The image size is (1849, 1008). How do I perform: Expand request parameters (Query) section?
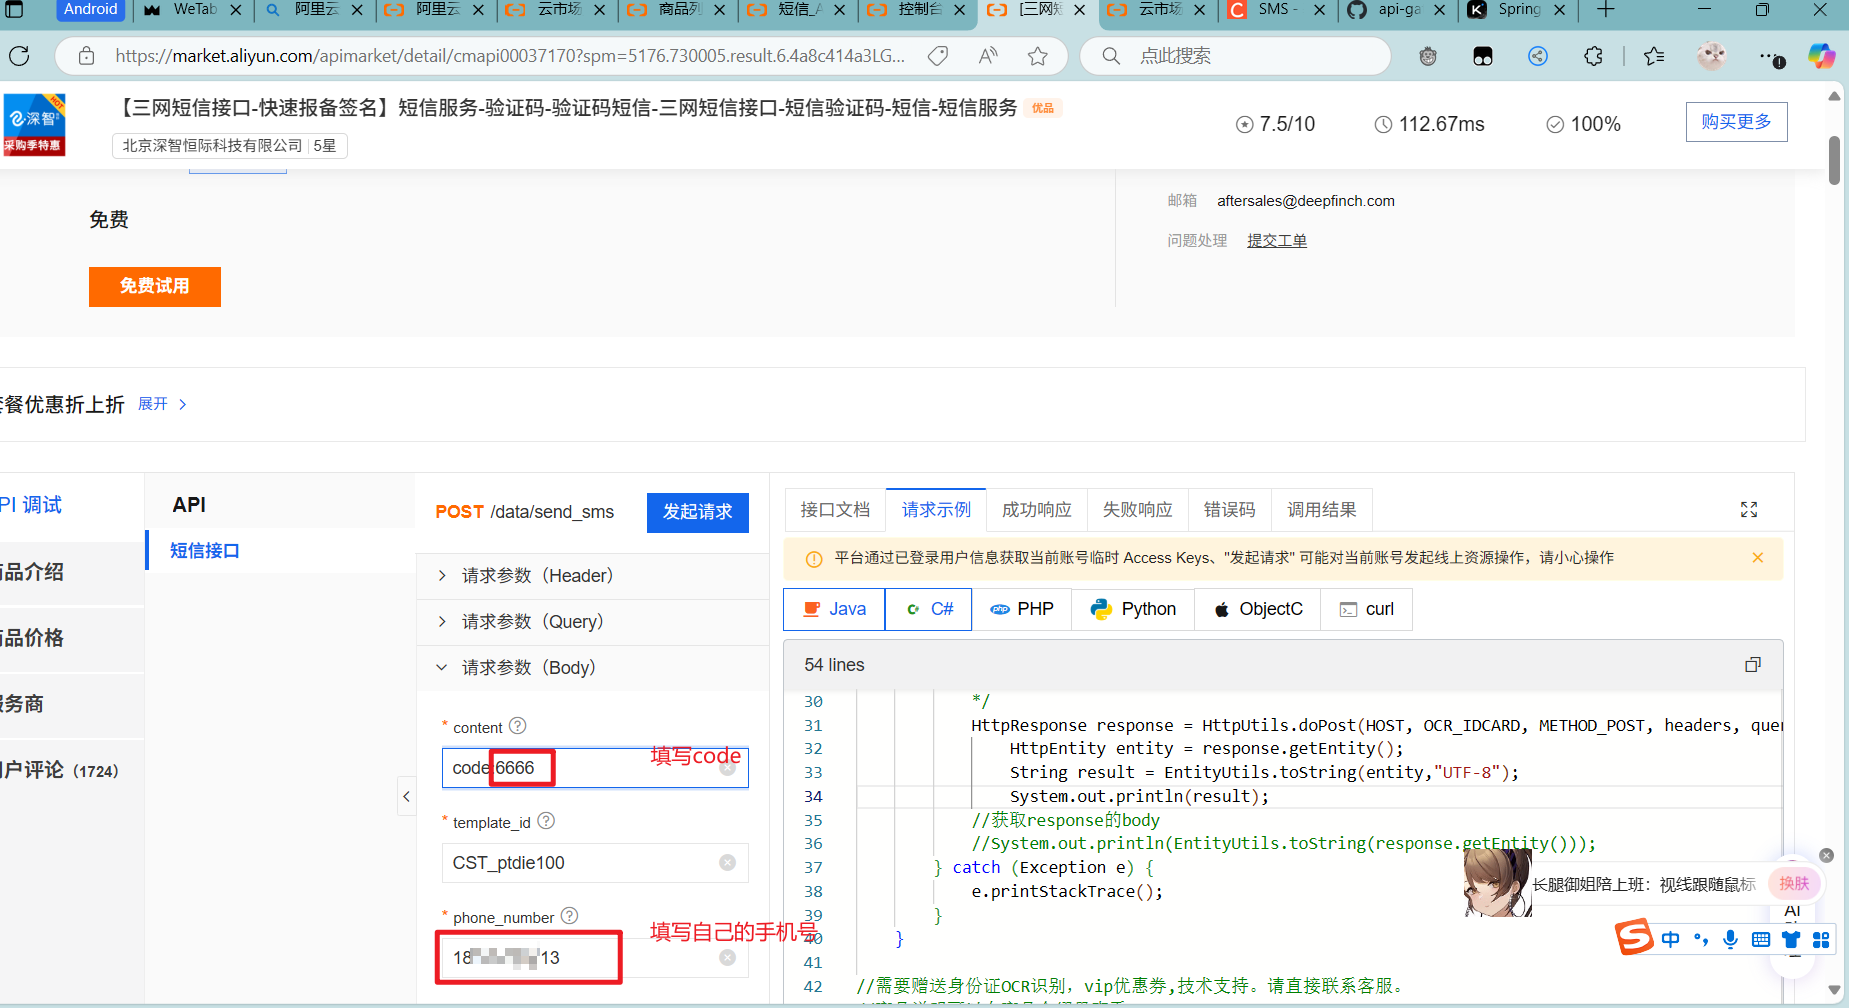click(x=592, y=622)
